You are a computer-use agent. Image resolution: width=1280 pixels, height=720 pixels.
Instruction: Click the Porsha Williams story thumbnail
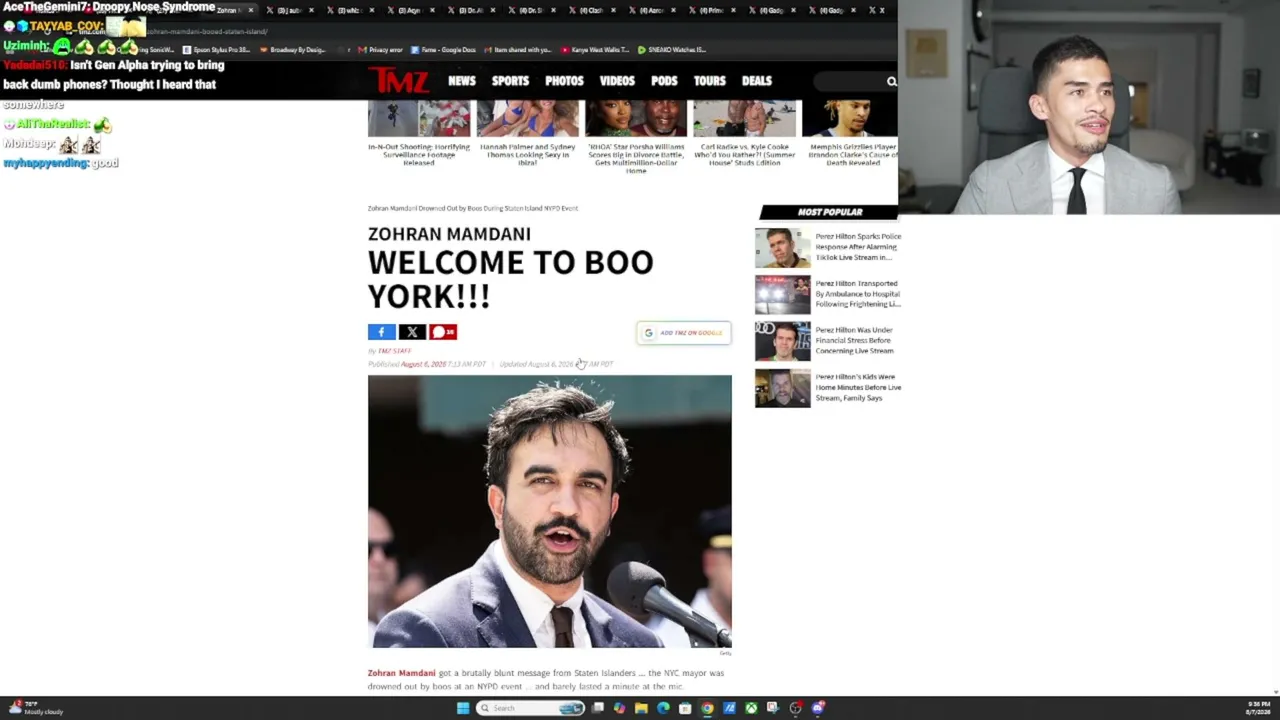point(636,118)
